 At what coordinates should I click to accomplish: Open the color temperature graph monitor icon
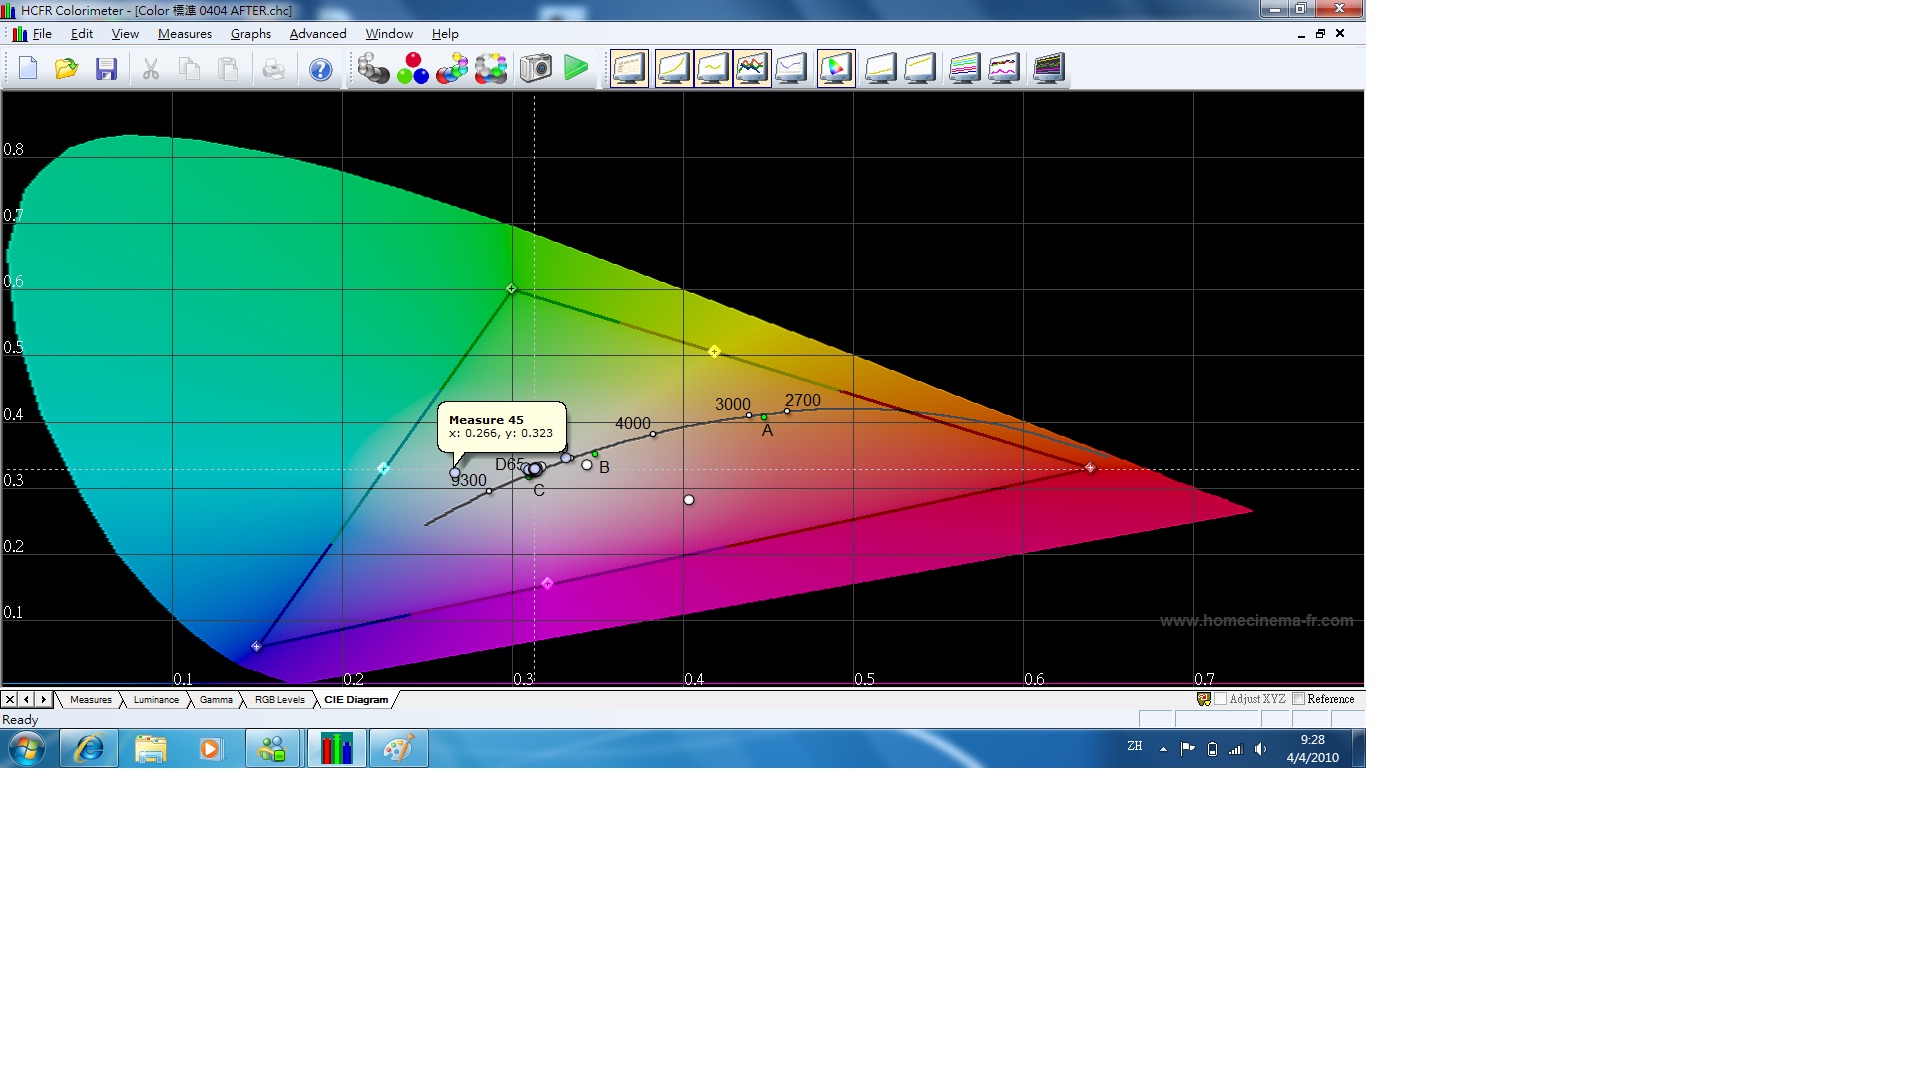click(x=791, y=69)
